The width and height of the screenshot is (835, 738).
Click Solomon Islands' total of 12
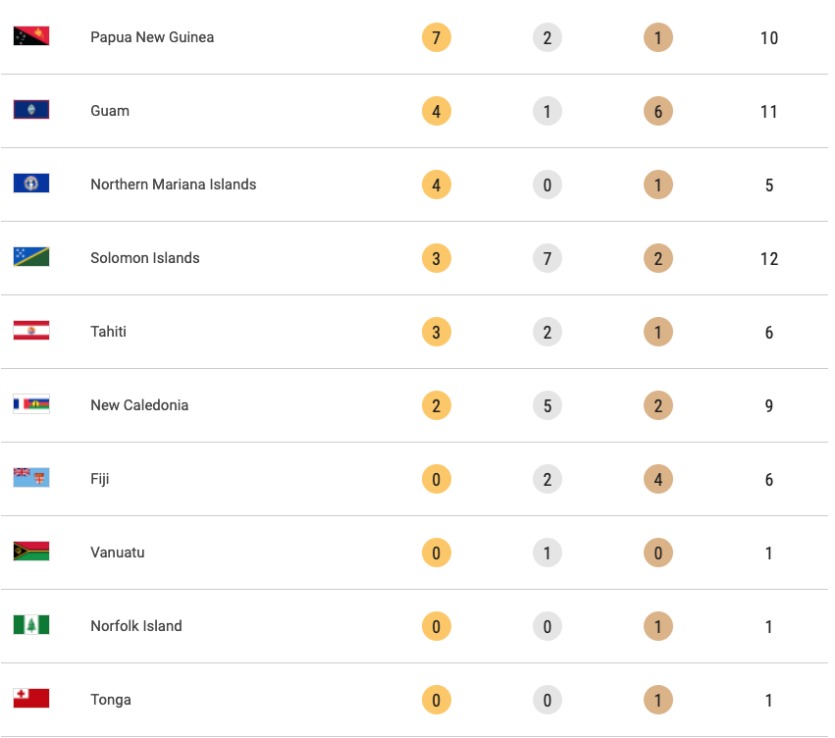tap(769, 259)
